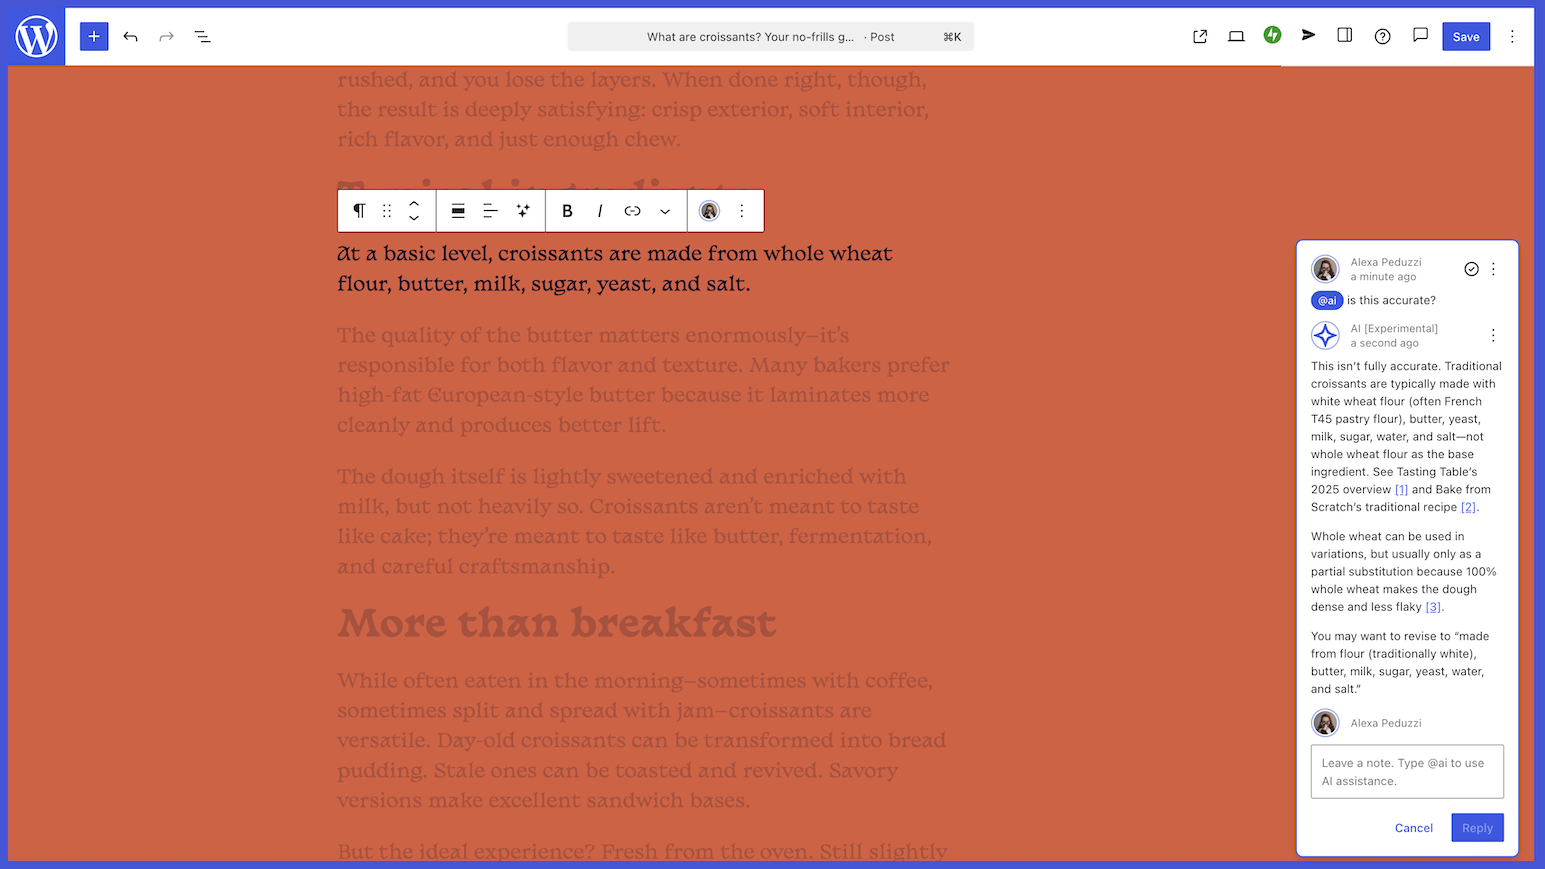This screenshot has height=869, width=1545.
Task: Mark Alexa's comment as resolved
Action: coord(1471,269)
